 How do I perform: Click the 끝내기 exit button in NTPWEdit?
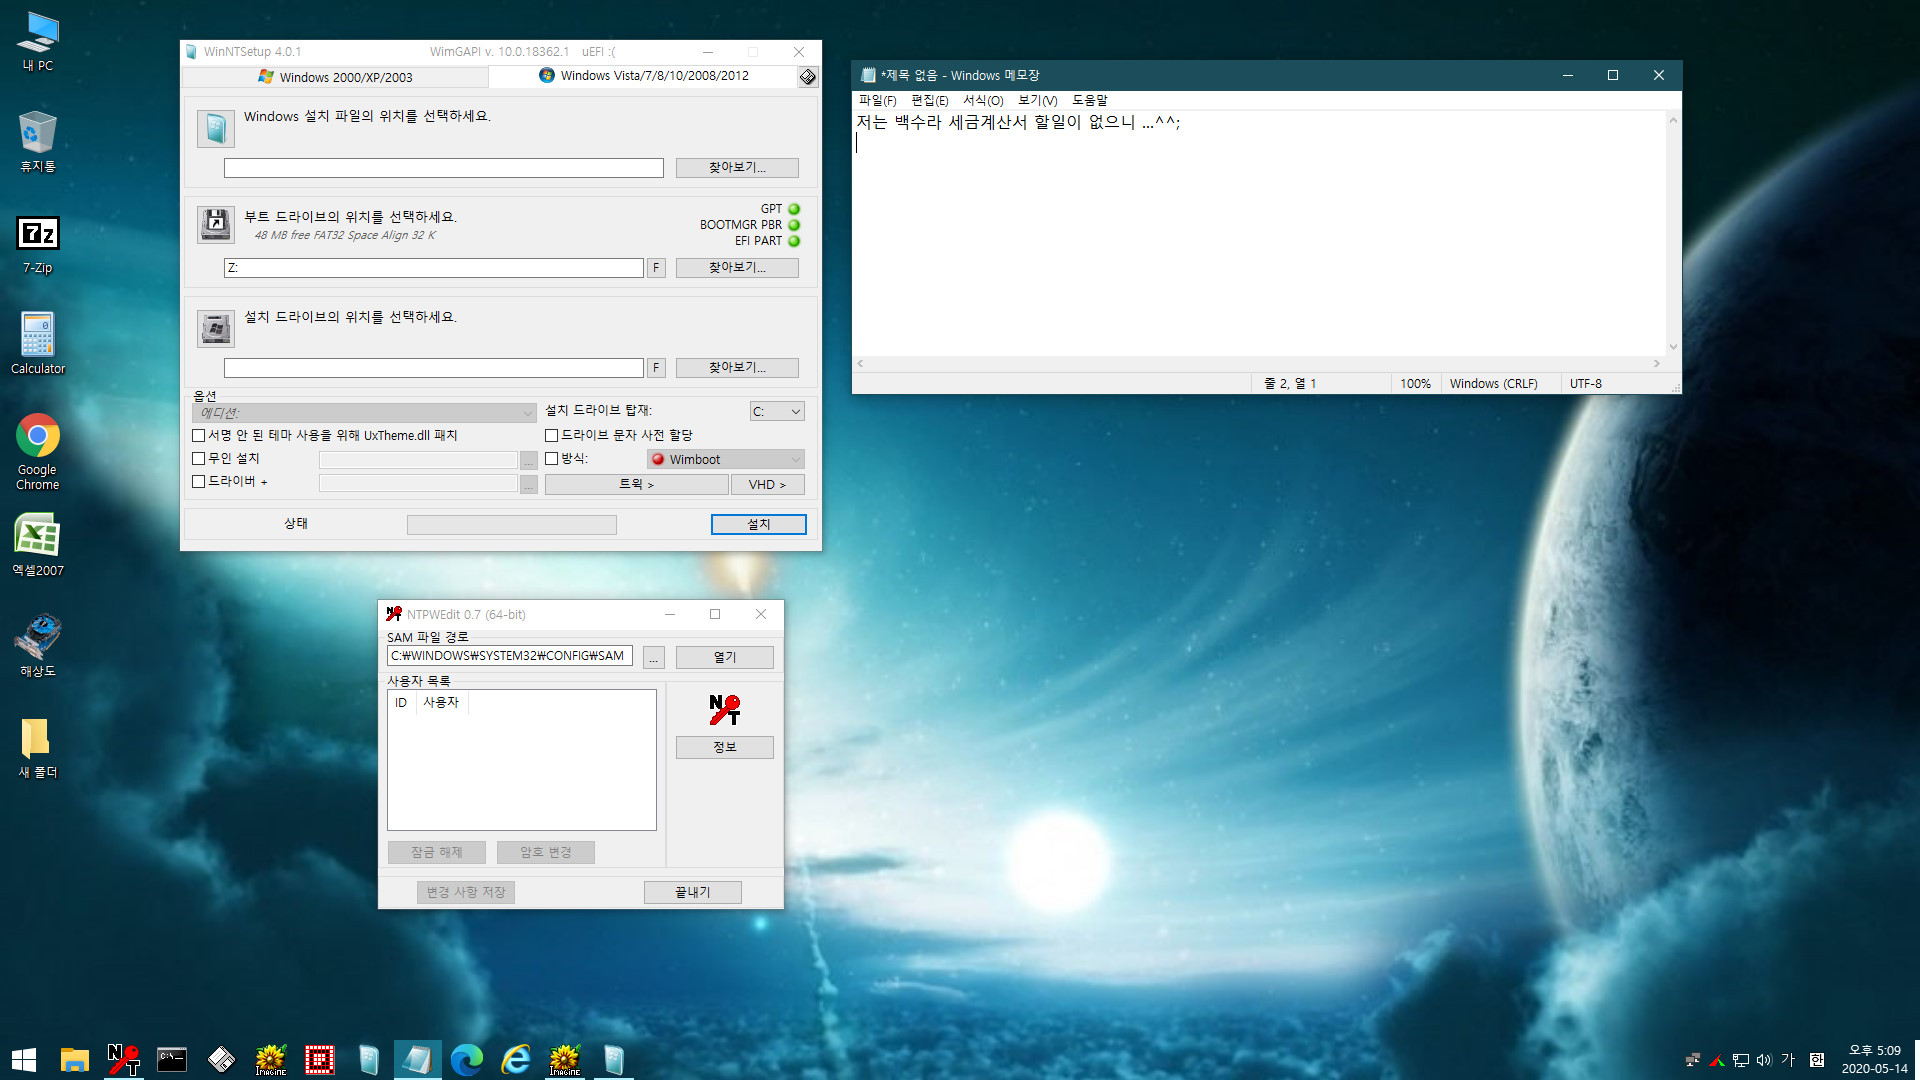[693, 892]
